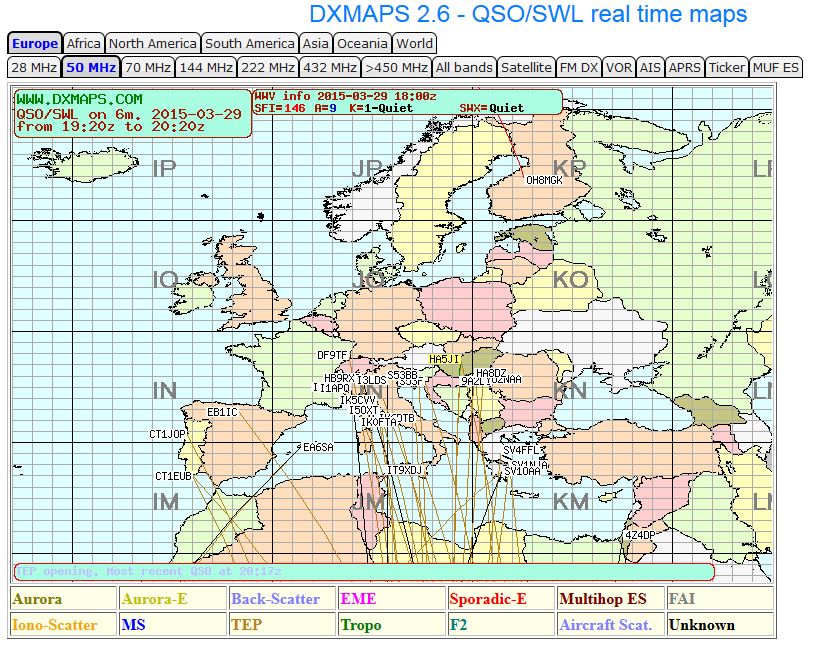
Task: Click the Sporadic-E legend entry
Action: pyautogui.click(x=500, y=599)
